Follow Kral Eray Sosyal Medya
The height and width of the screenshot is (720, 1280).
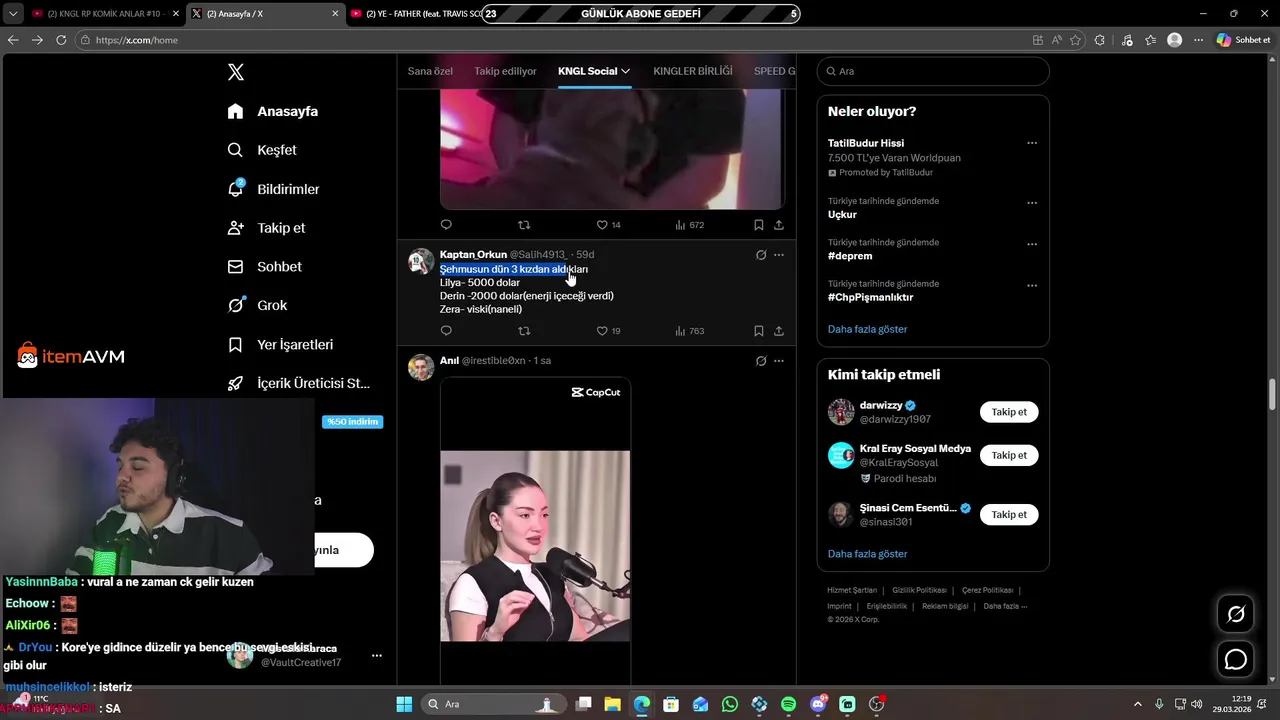point(1009,455)
